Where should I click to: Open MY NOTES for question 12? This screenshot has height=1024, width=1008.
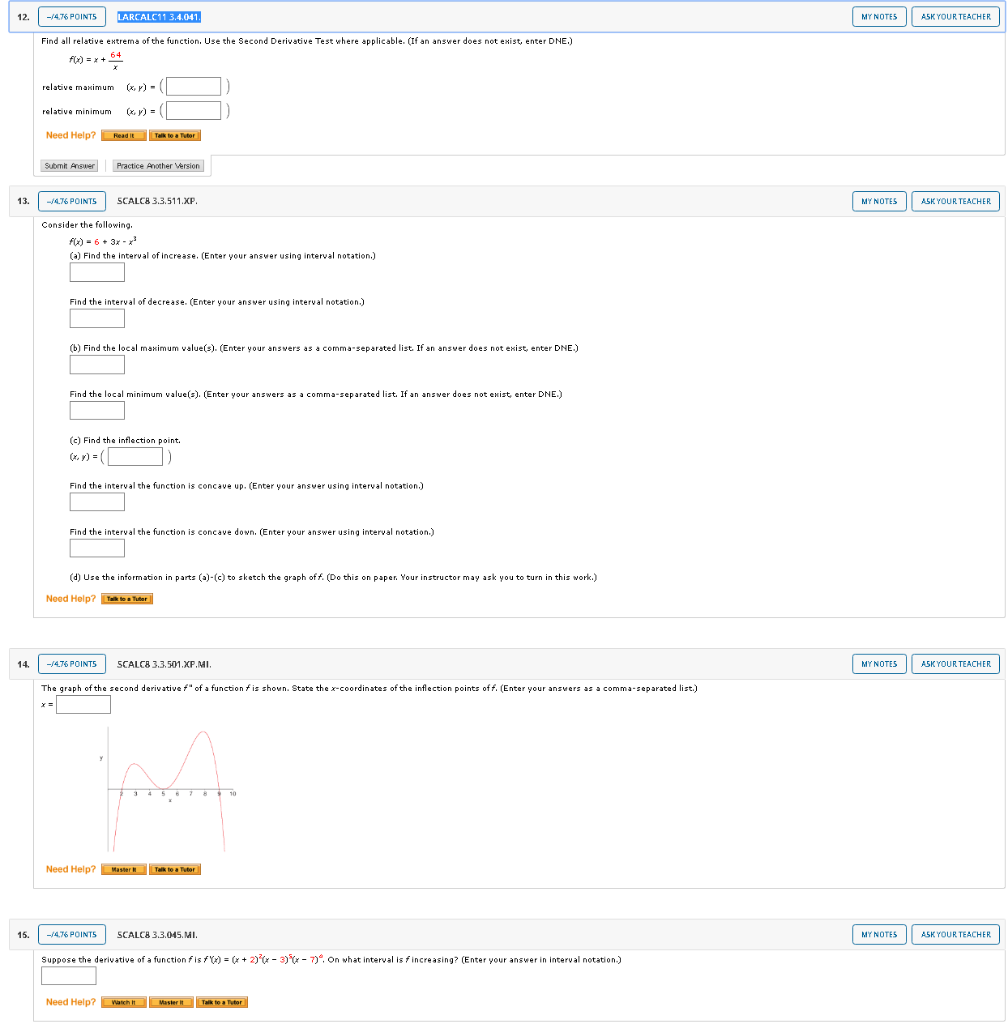(877, 16)
